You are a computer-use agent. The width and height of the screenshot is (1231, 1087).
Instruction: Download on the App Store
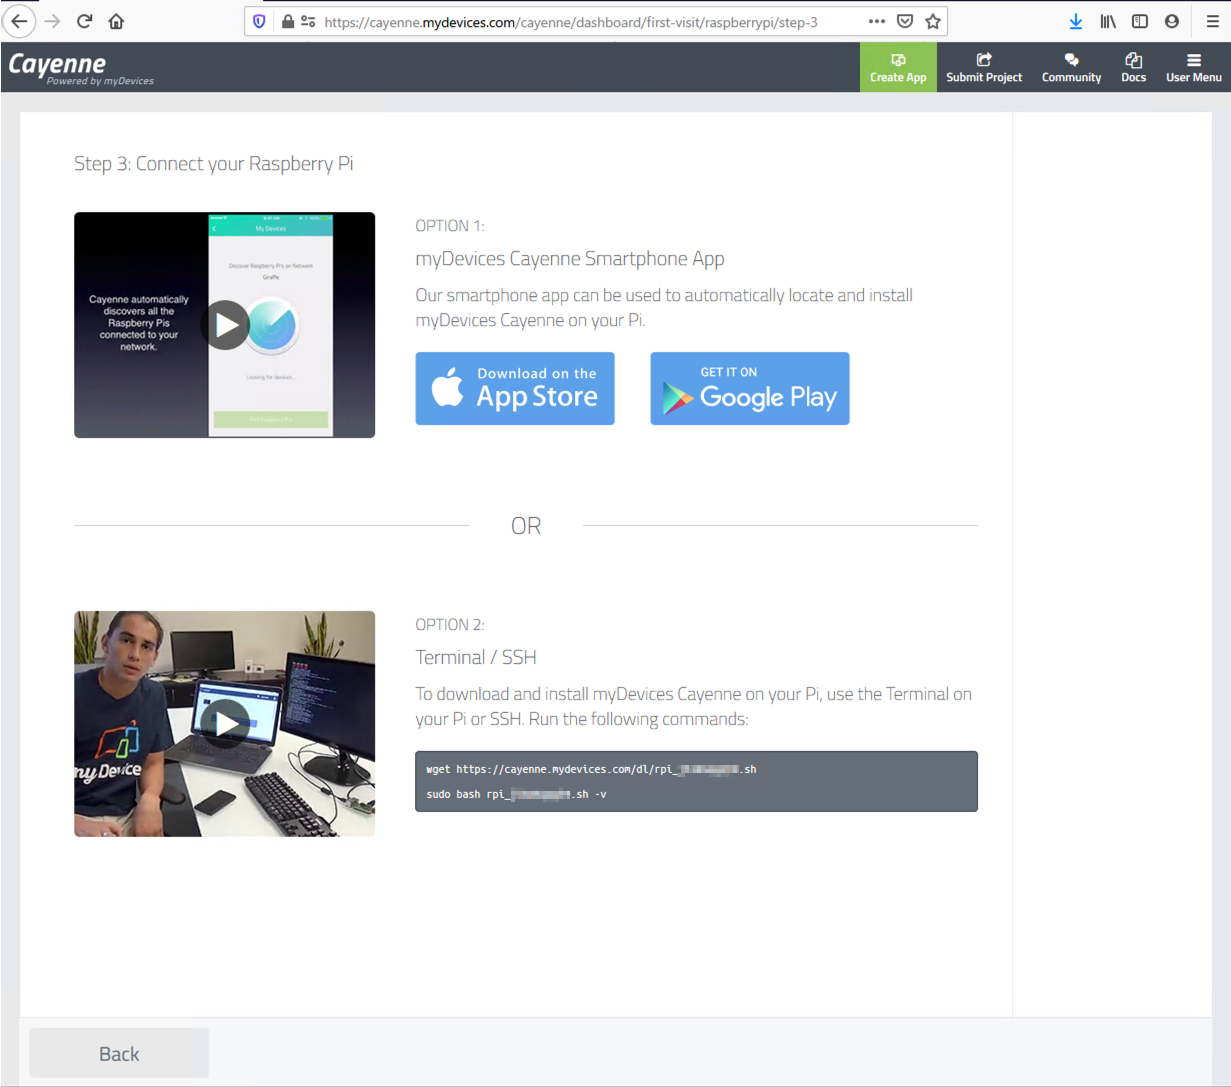click(x=515, y=388)
